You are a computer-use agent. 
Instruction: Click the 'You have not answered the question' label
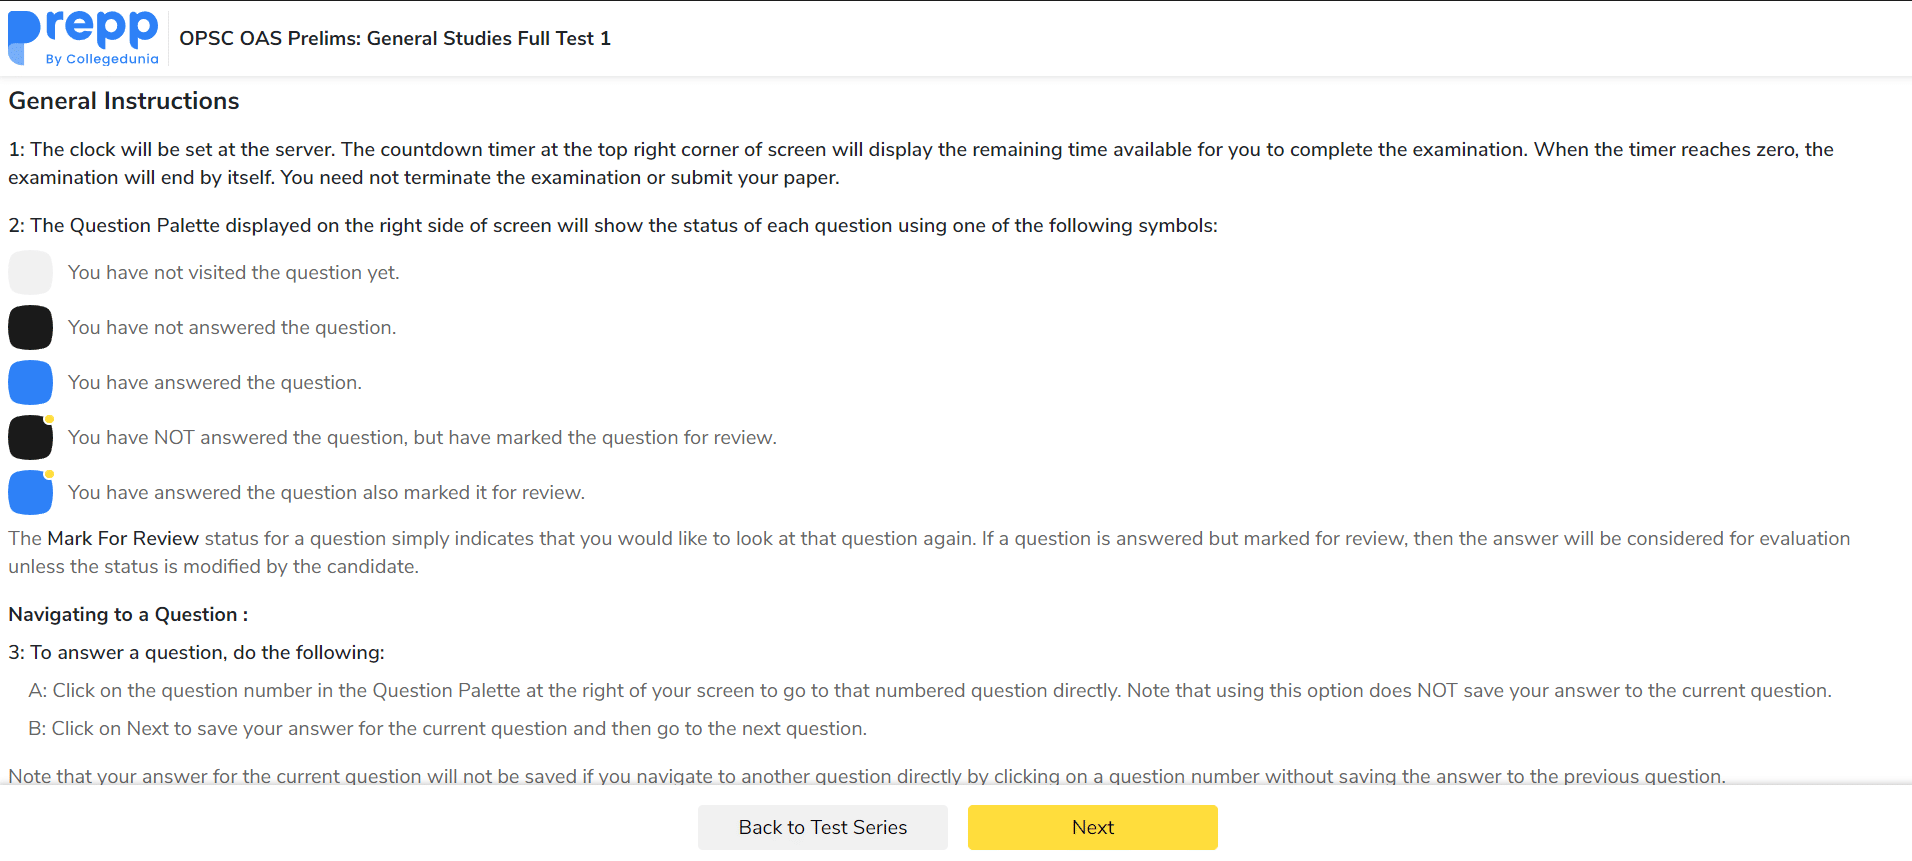[232, 328]
